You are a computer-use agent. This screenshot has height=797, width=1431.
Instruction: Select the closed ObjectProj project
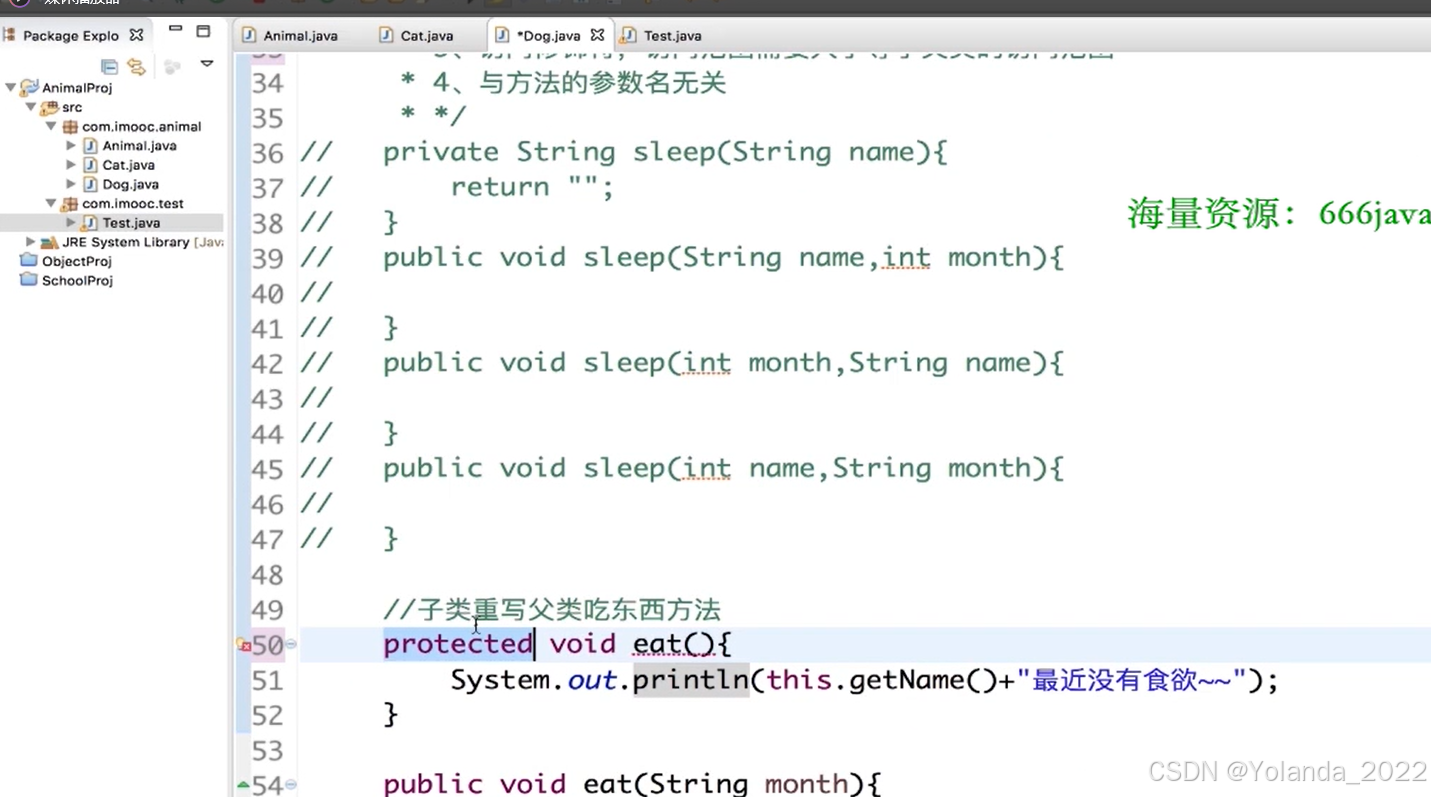77,261
